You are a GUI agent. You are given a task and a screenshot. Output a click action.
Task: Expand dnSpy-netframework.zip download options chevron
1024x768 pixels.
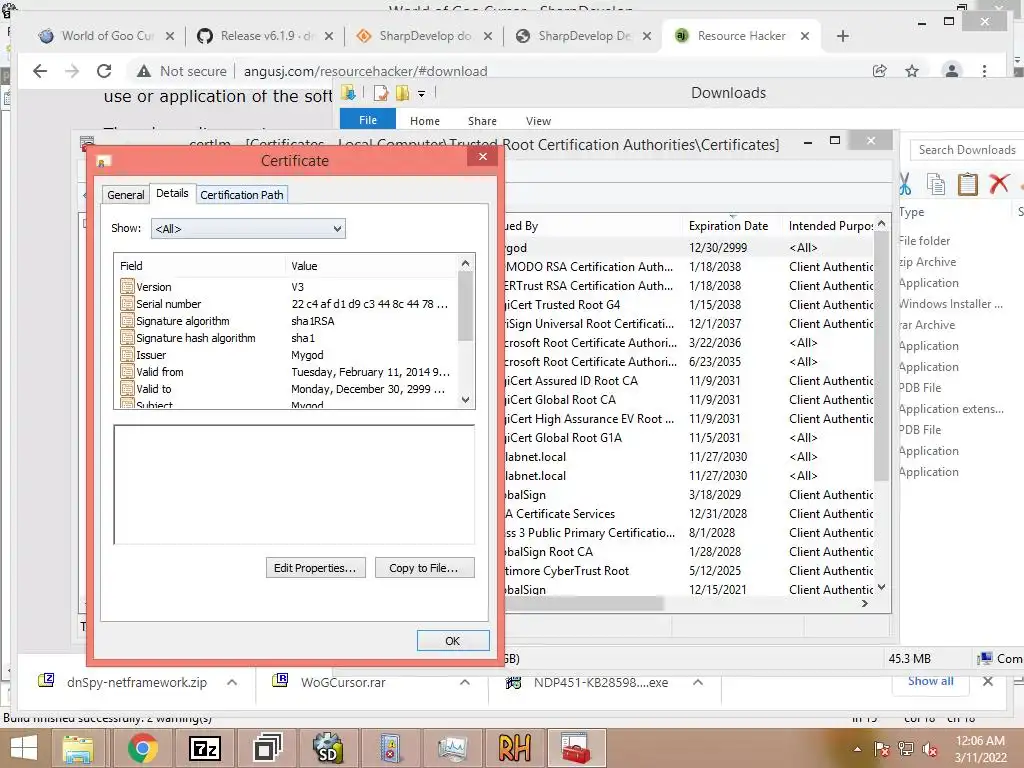click(232, 682)
